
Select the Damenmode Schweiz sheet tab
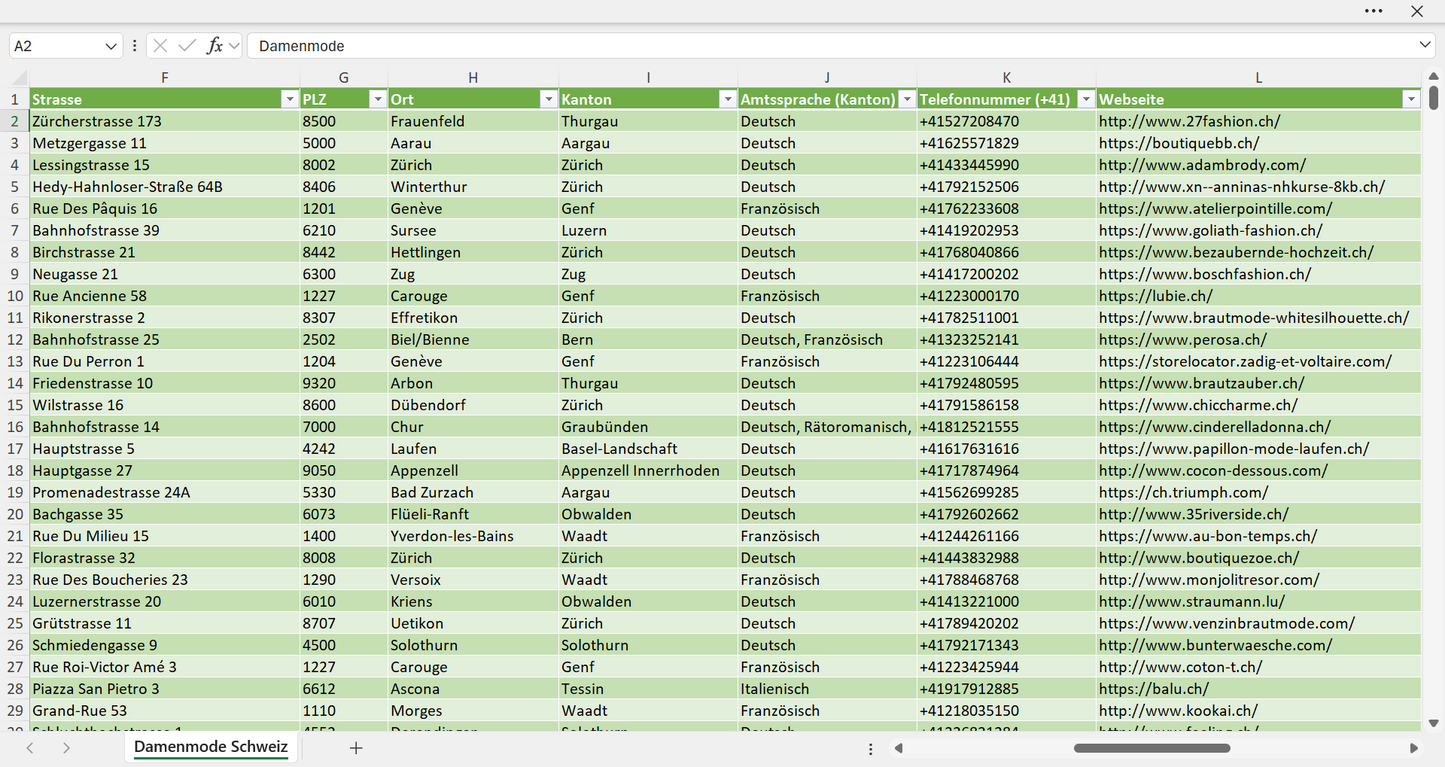pos(211,747)
